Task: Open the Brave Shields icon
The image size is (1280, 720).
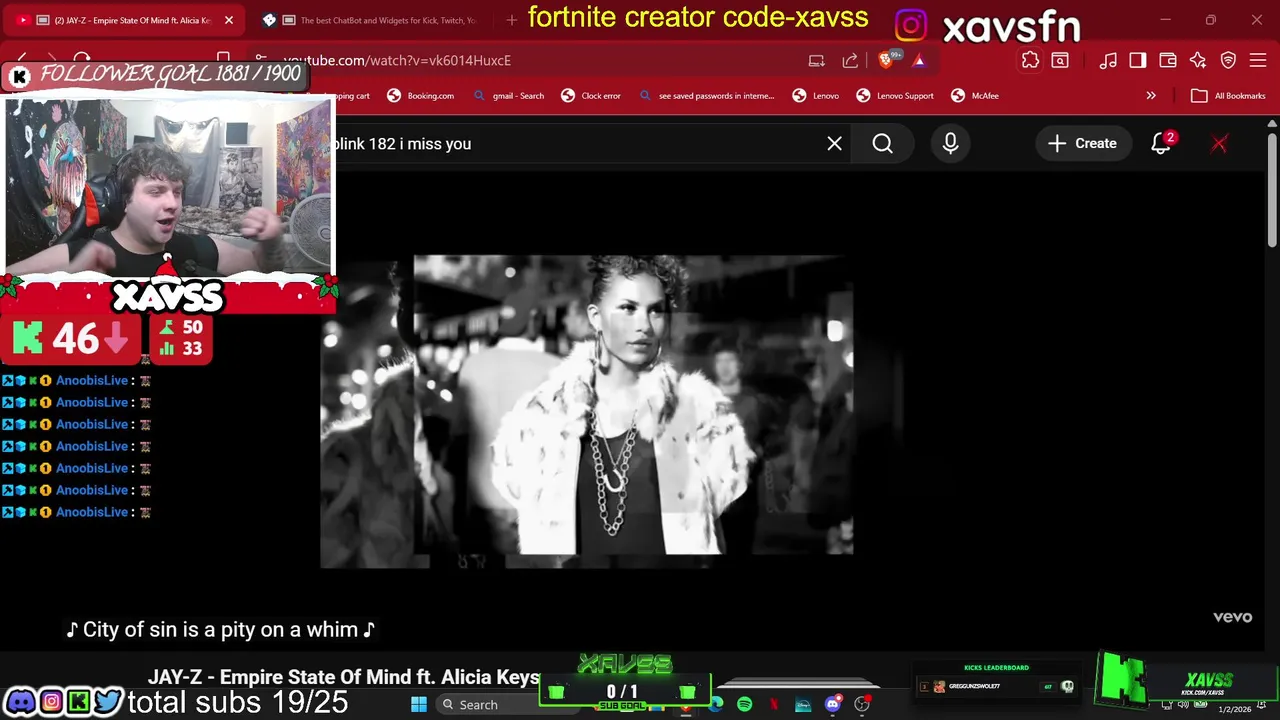Action: point(886,60)
